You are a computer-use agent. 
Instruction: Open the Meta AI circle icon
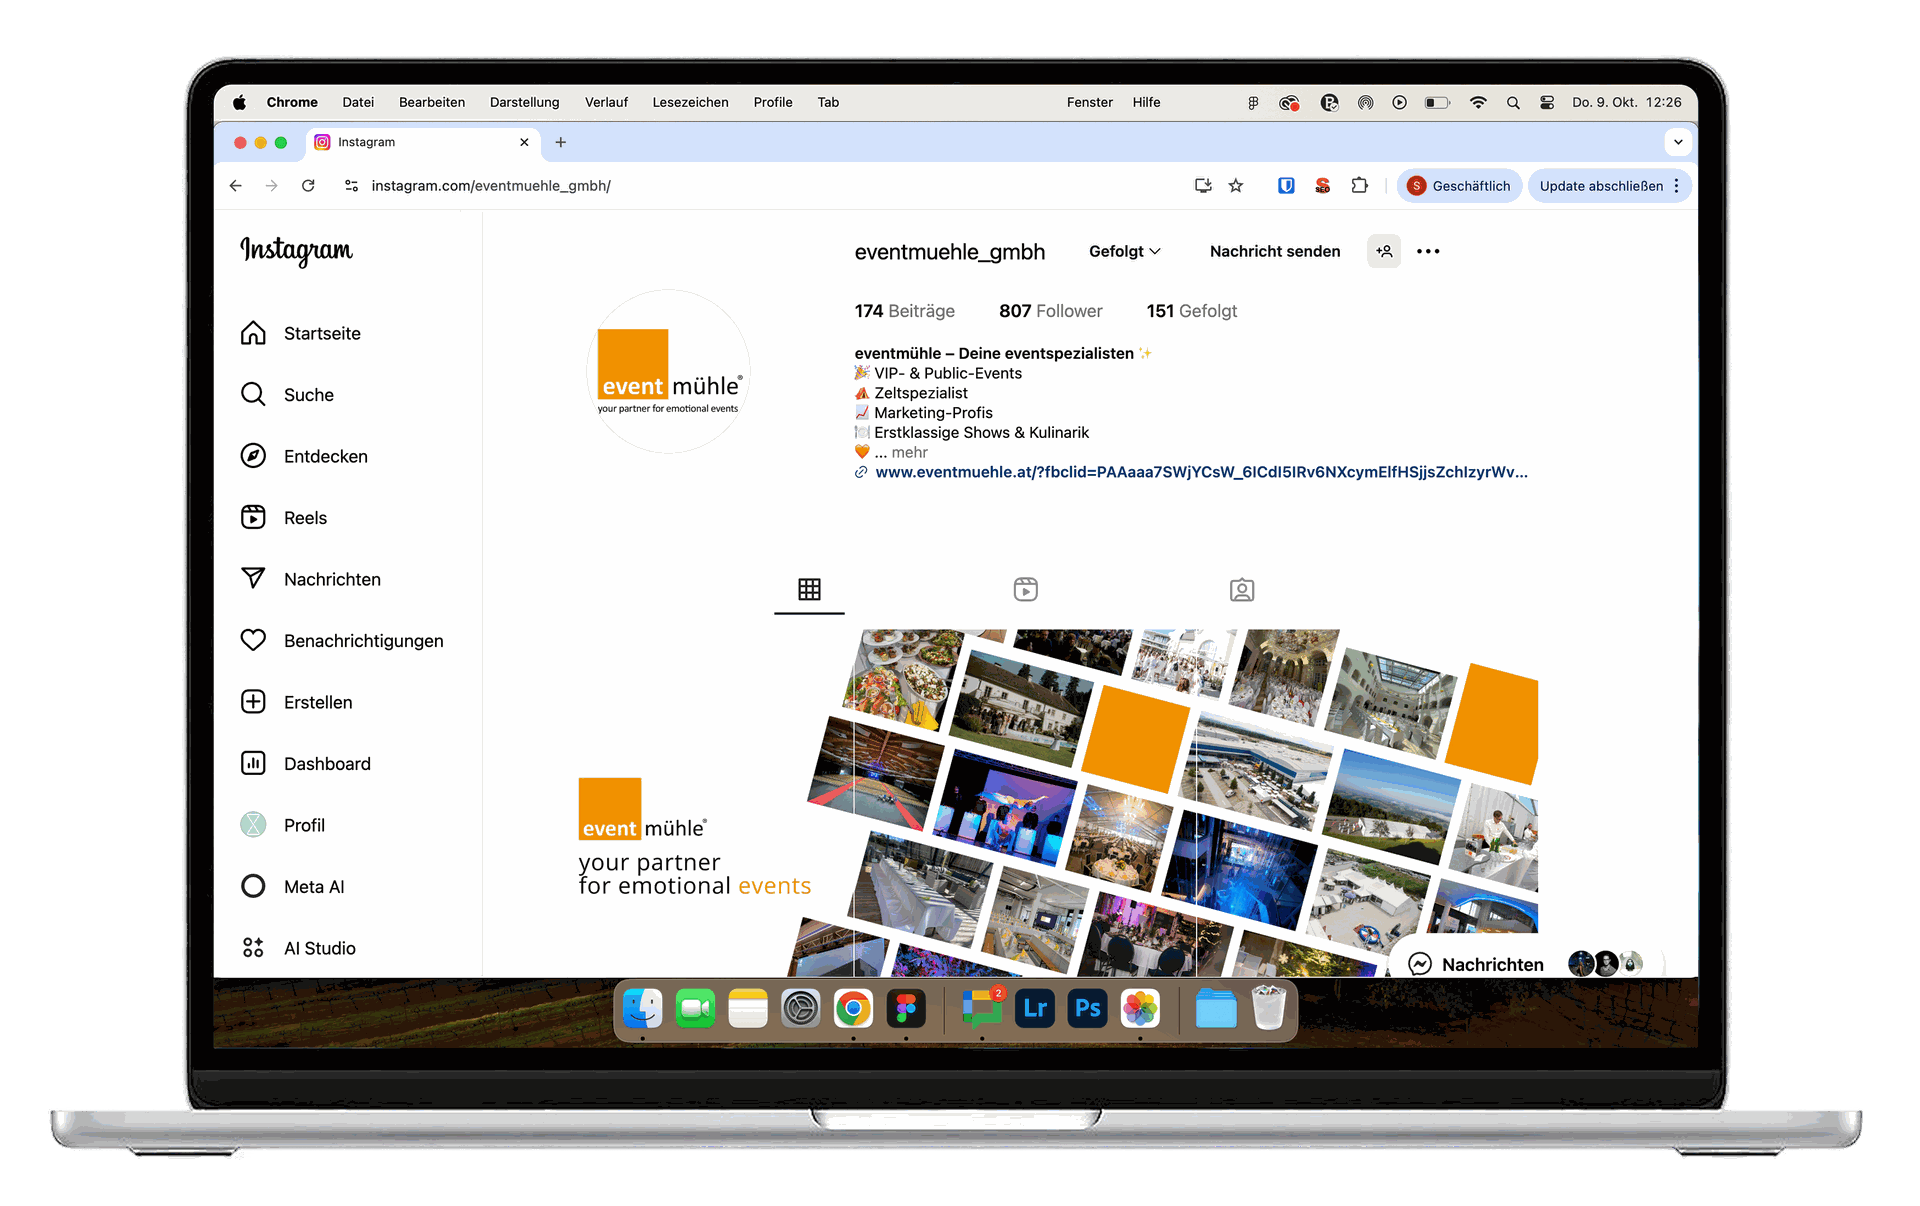[253, 886]
